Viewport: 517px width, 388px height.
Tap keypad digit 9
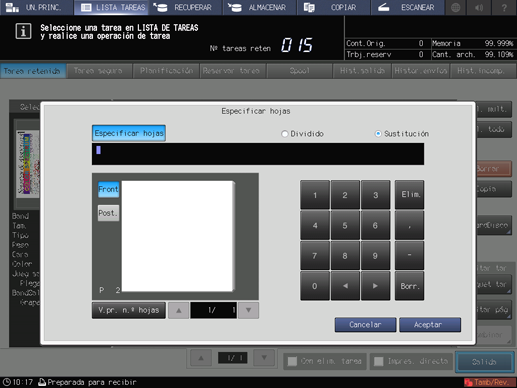[375, 256]
